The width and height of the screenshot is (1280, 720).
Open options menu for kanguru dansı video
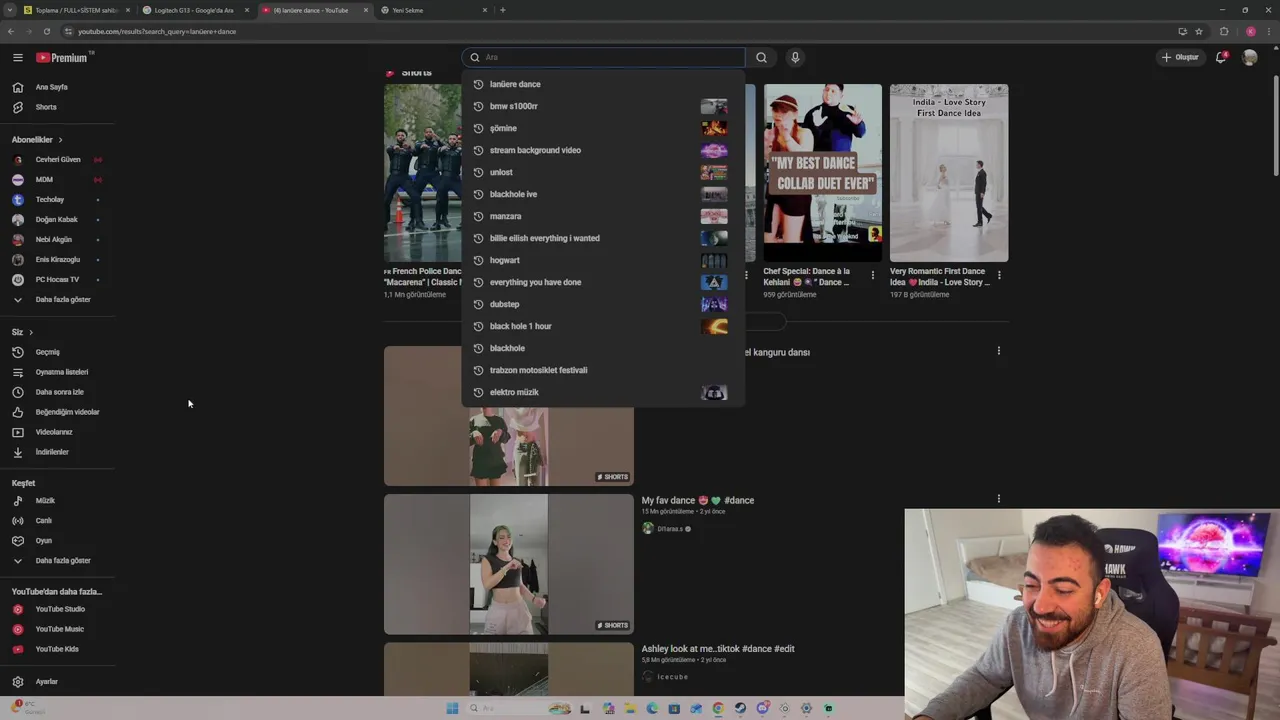tap(998, 351)
